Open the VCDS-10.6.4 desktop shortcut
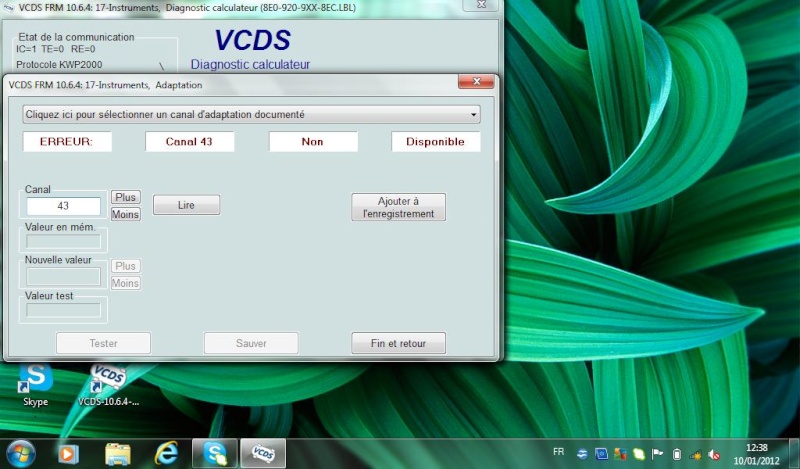The height and width of the screenshot is (469, 800). pos(108,385)
